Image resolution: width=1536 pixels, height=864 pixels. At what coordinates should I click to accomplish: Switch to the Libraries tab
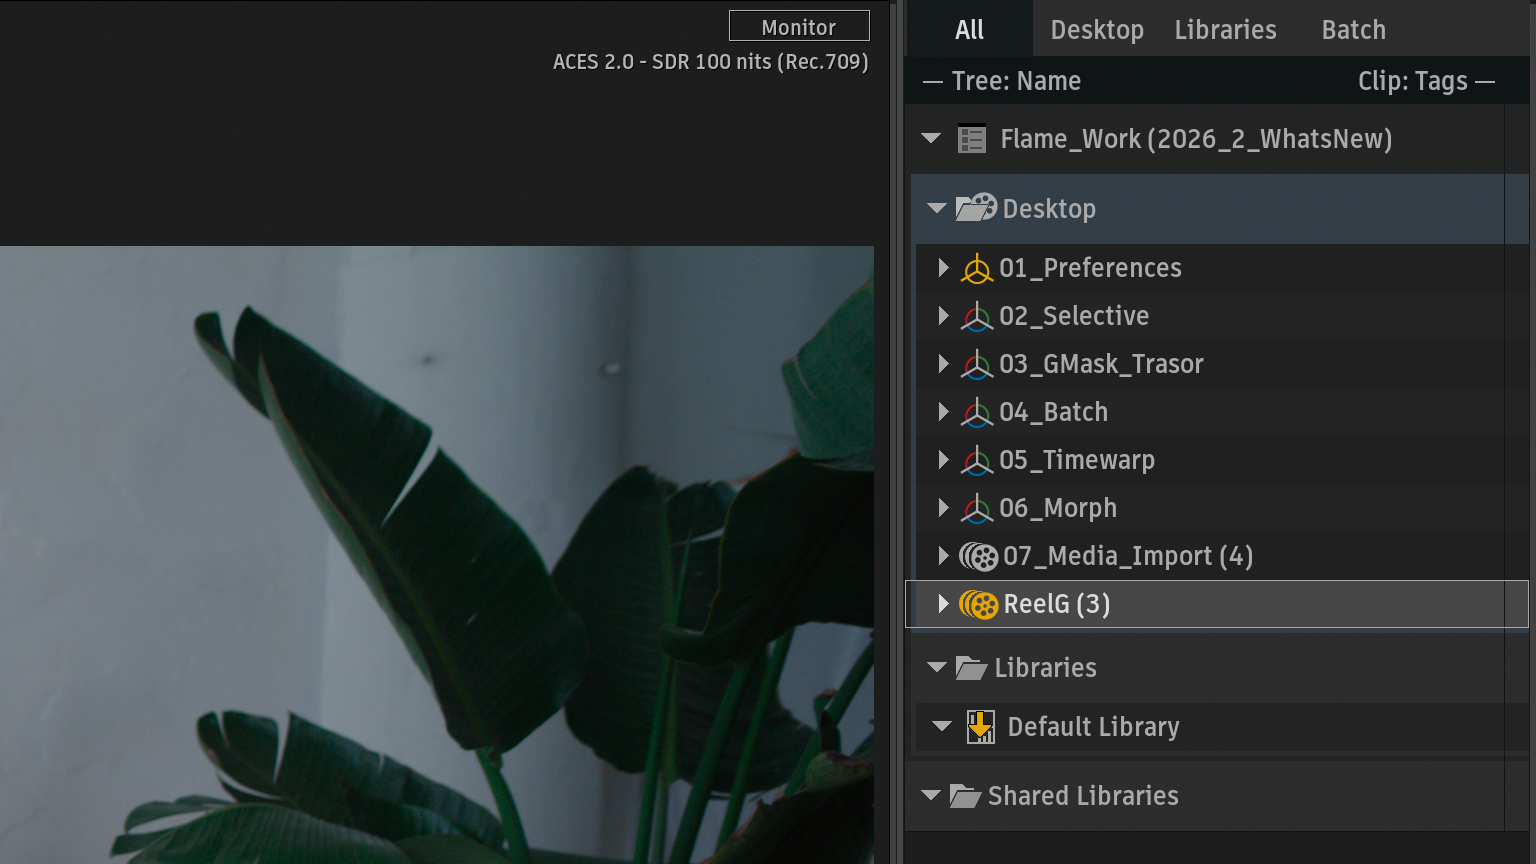coord(1225,30)
